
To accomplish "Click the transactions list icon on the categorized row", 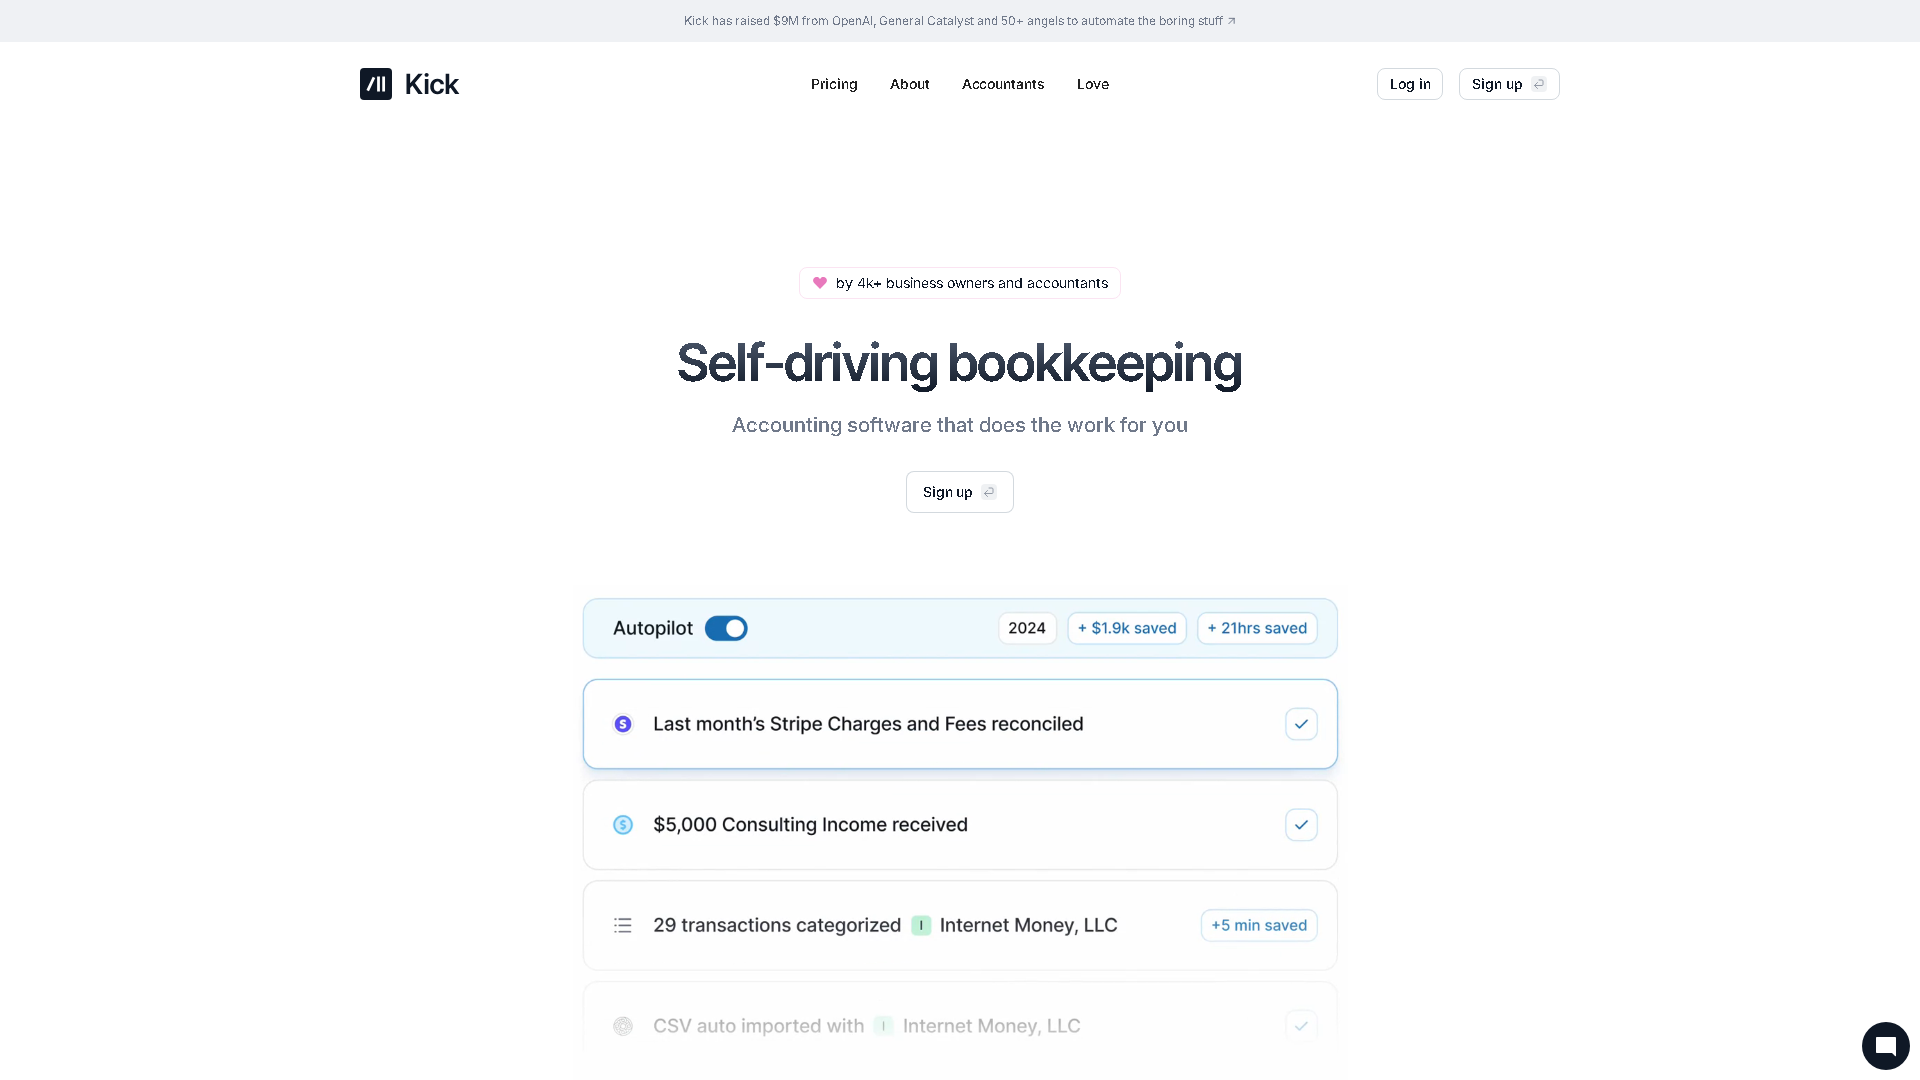I will [x=622, y=925].
